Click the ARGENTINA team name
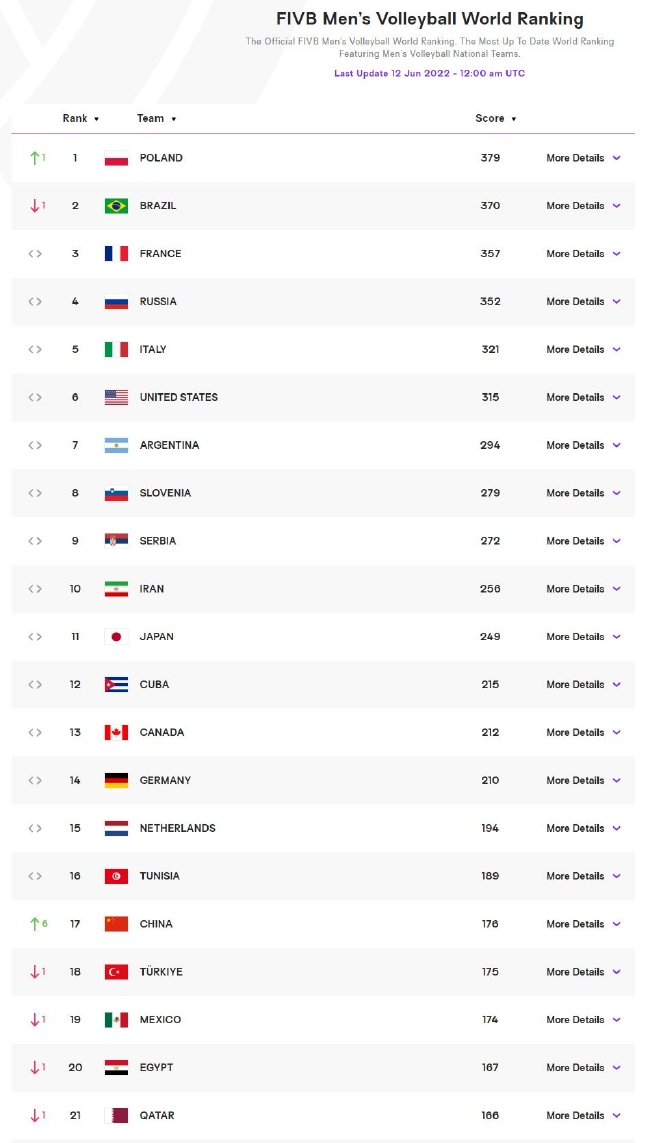This screenshot has height=1143, width=650. coord(169,445)
